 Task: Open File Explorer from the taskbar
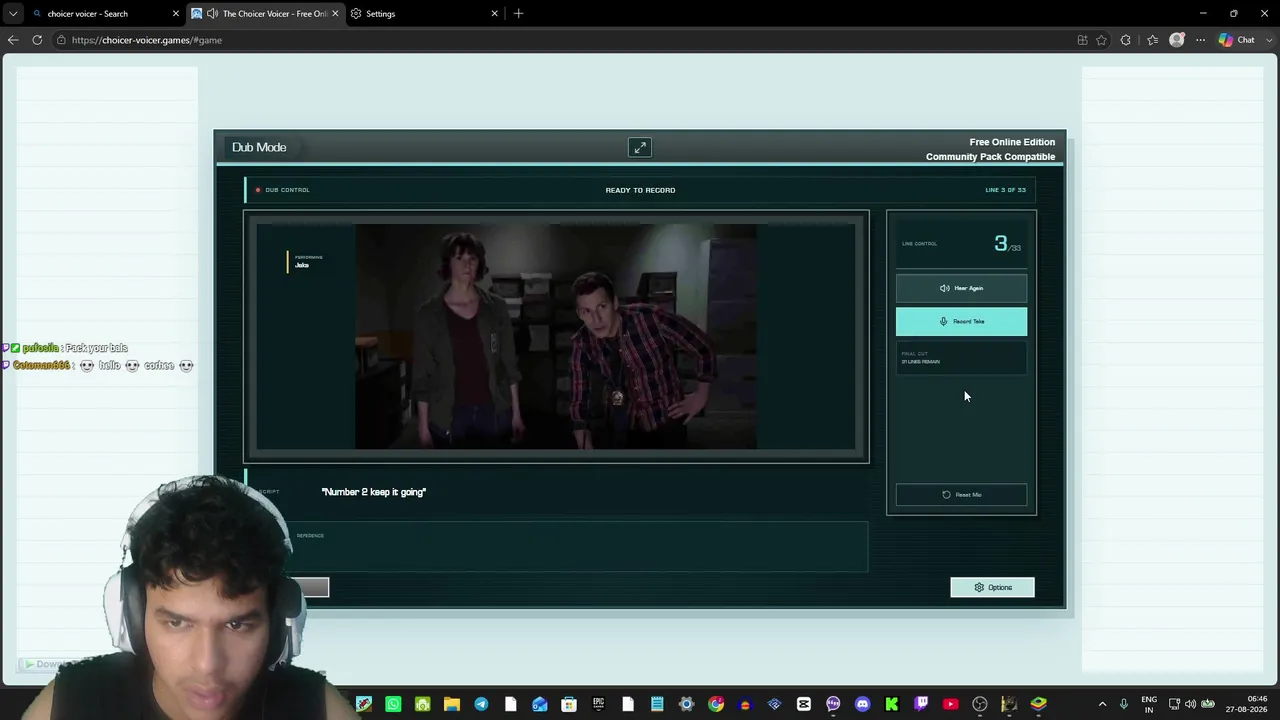pyautogui.click(x=452, y=704)
